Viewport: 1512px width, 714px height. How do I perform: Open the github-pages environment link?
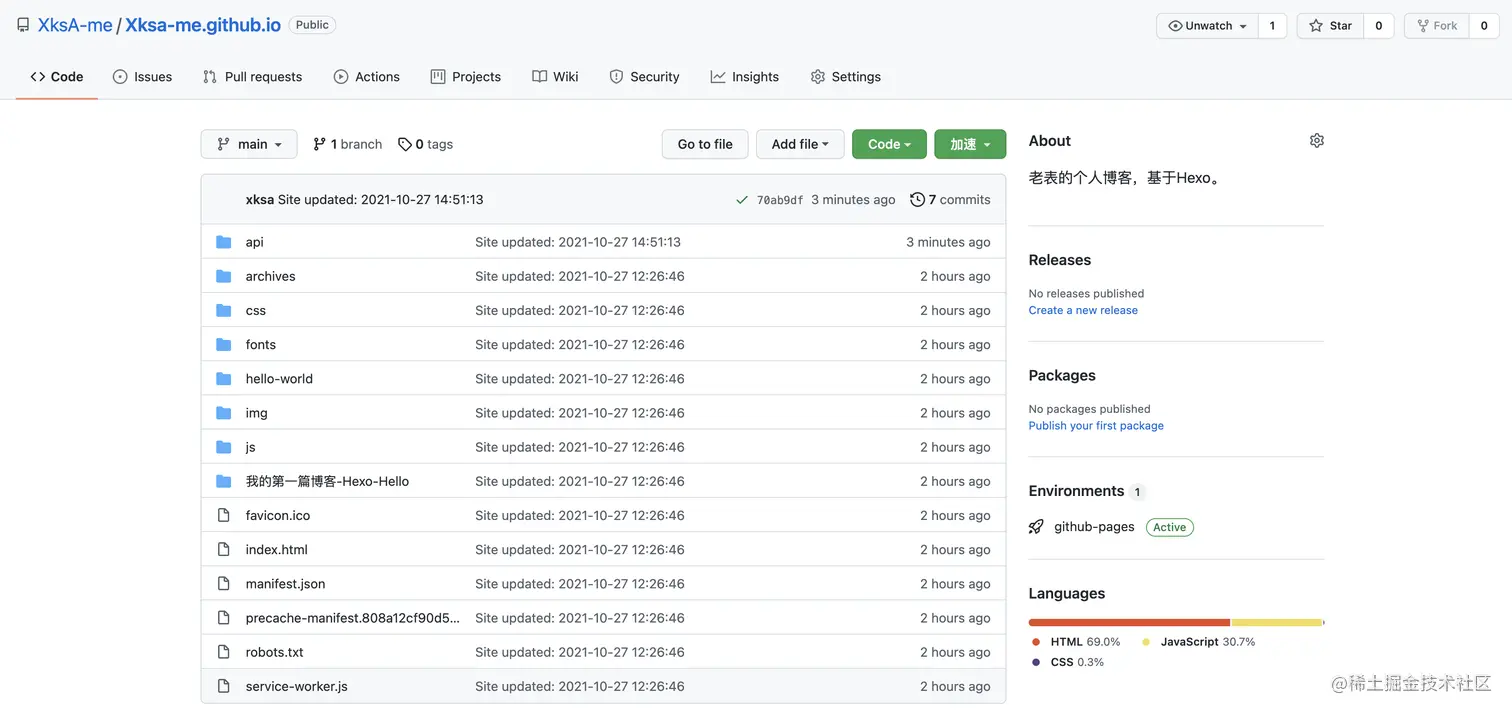click(1094, 527)
